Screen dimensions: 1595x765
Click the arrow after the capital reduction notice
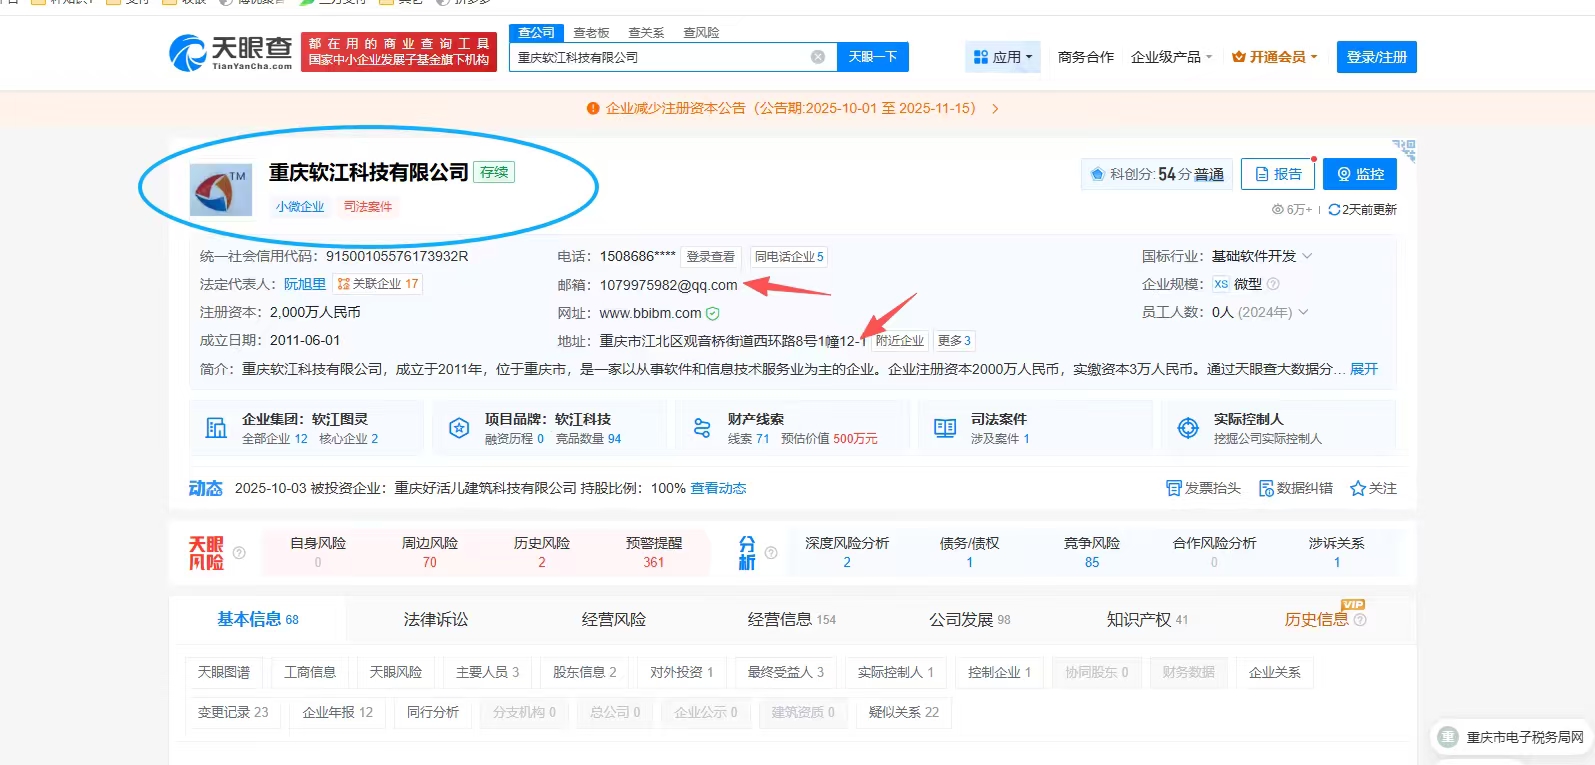(995, 109)
